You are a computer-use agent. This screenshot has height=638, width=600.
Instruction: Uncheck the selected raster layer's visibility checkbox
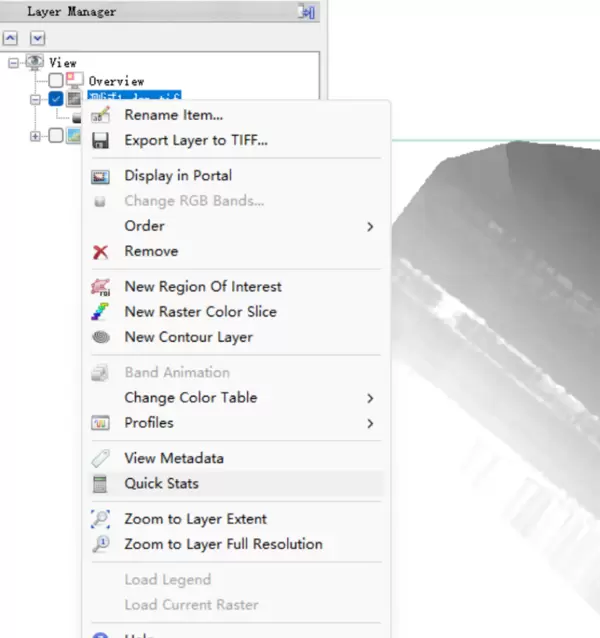click(x=56, y=98)
